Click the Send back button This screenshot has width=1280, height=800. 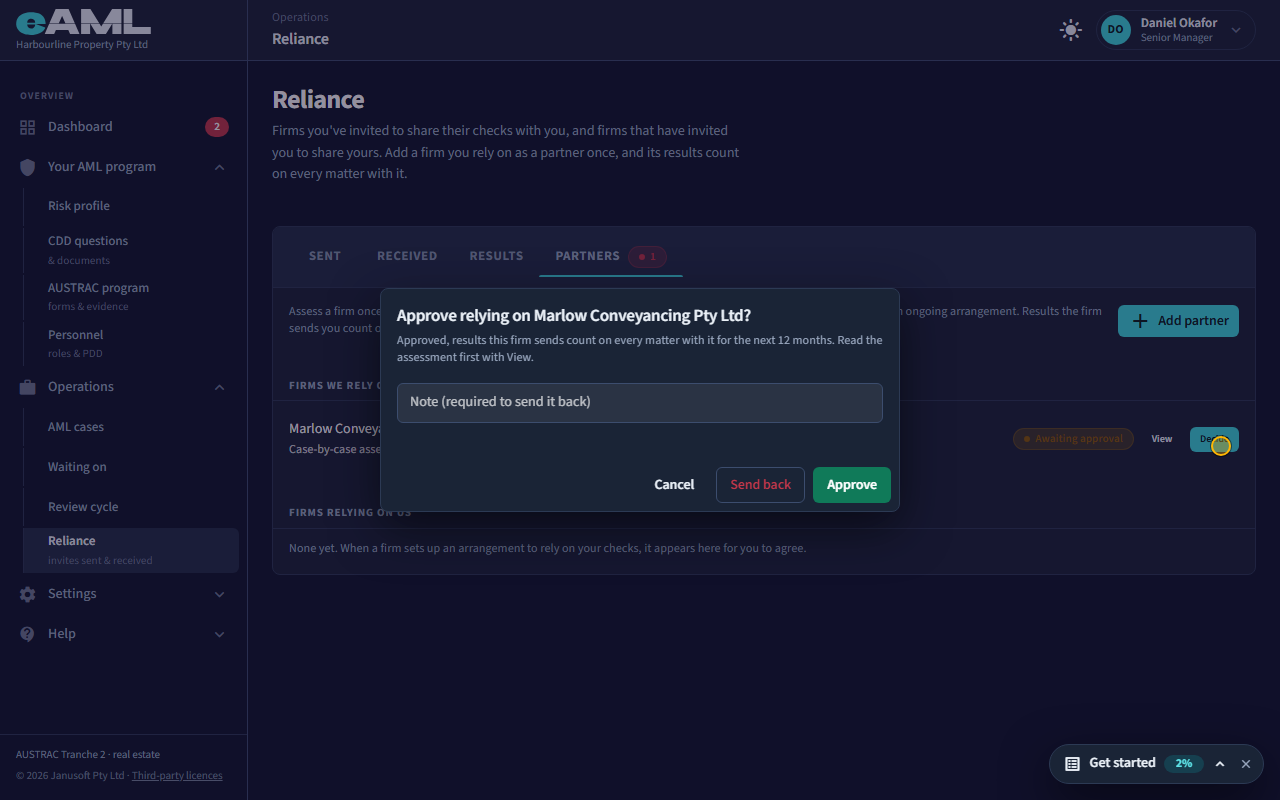pos(760,485)
